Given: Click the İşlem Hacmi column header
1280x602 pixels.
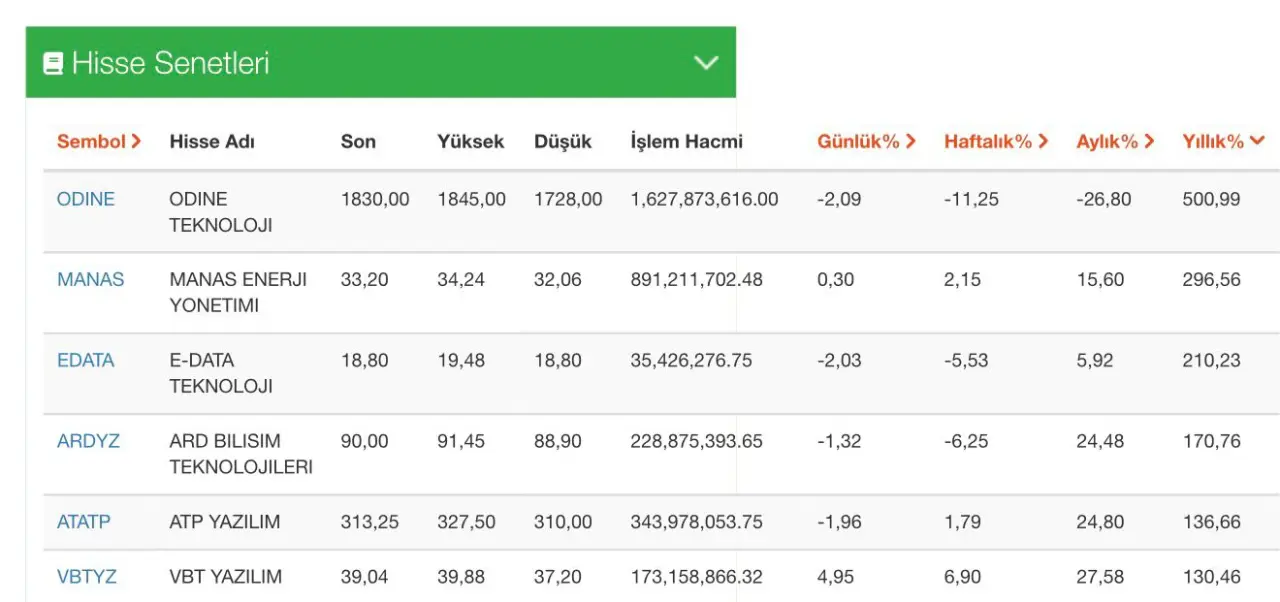Looking at the screenshot, I should click(687, 141).
